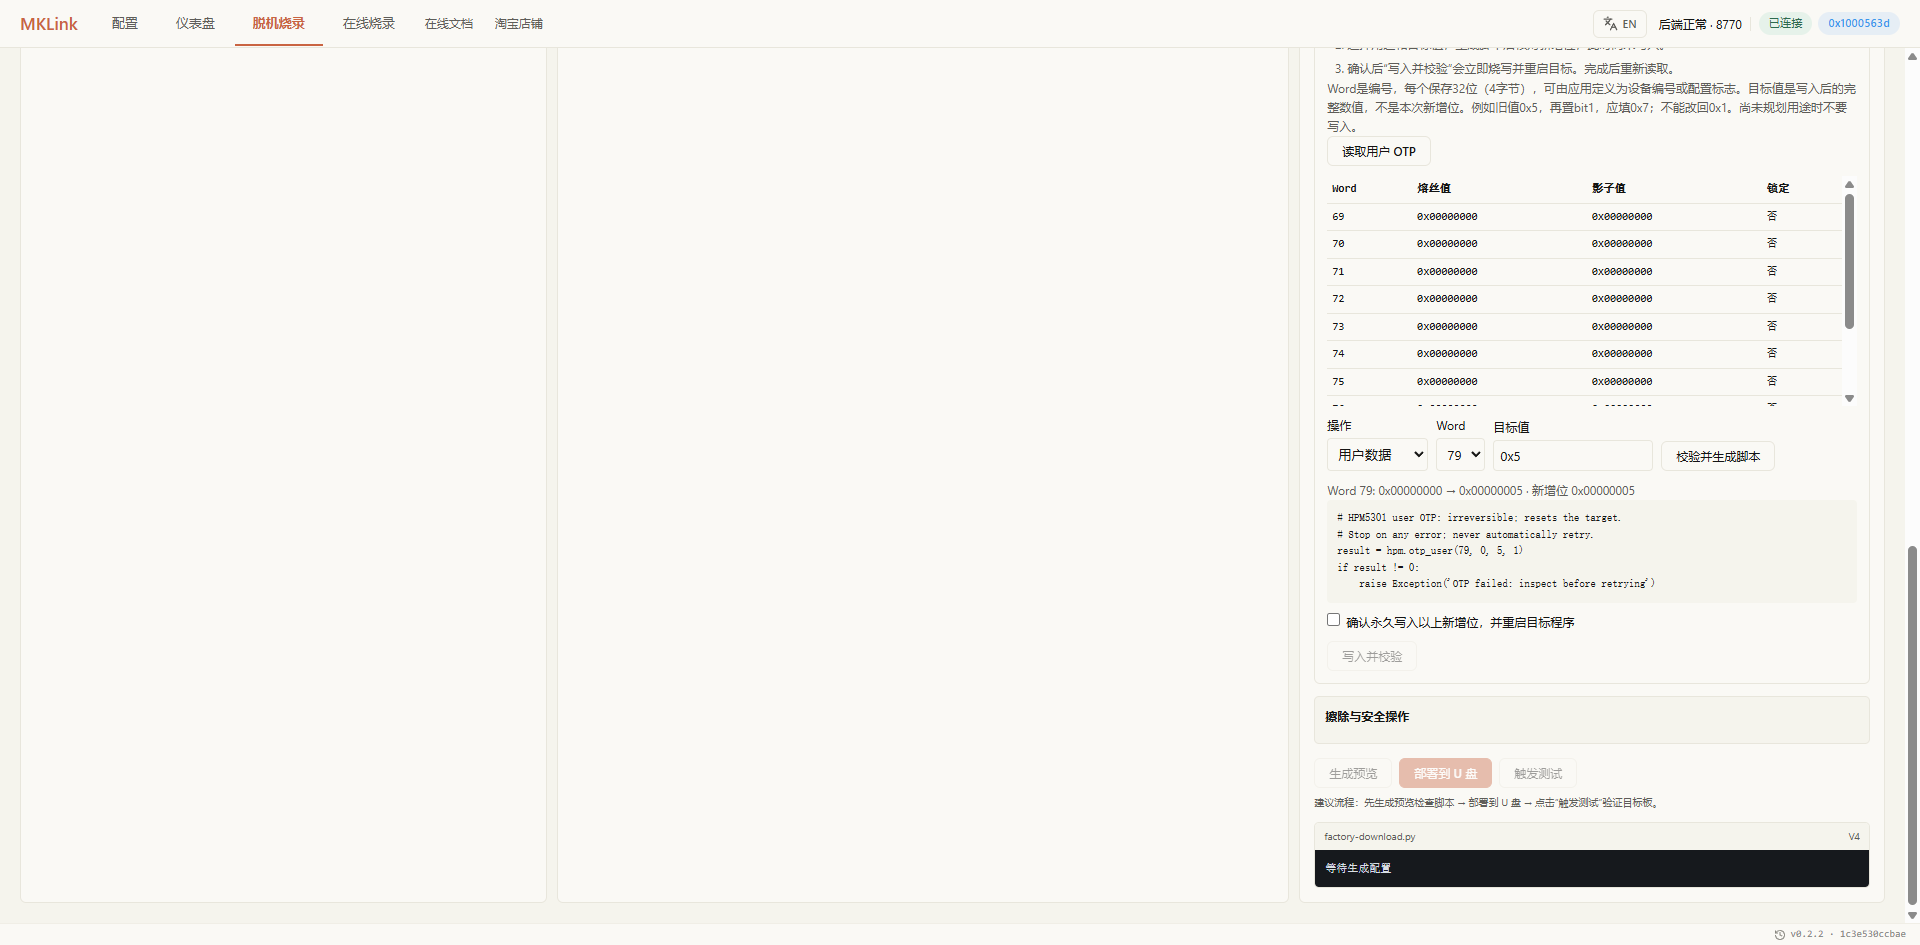Click the otp_user script code block

(1591, 551)
